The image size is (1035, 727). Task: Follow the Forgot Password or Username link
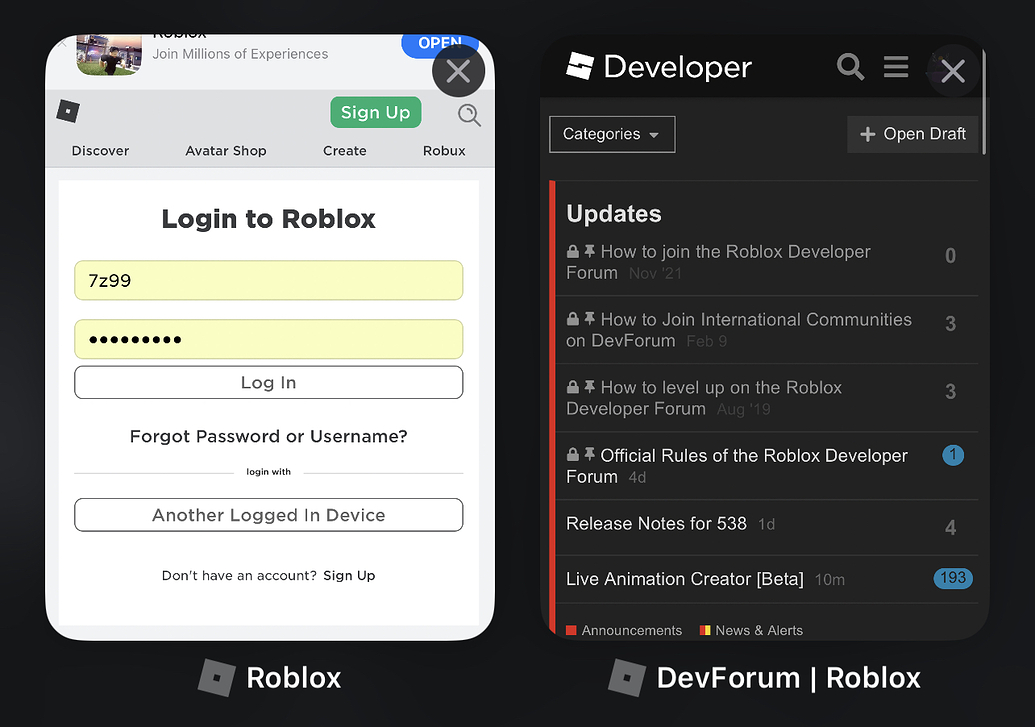tap(268, 436)
